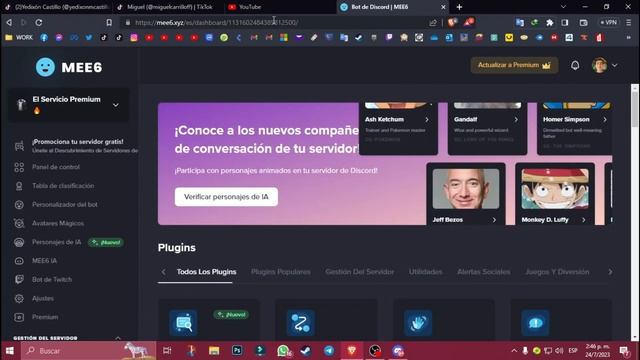Click the browser back arrow
This screenshot has height=360, width=640.
9,22
